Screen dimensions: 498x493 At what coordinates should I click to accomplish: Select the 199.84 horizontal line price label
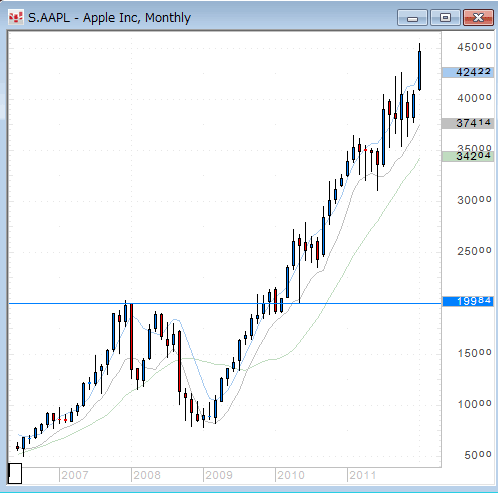click(468, 301)
